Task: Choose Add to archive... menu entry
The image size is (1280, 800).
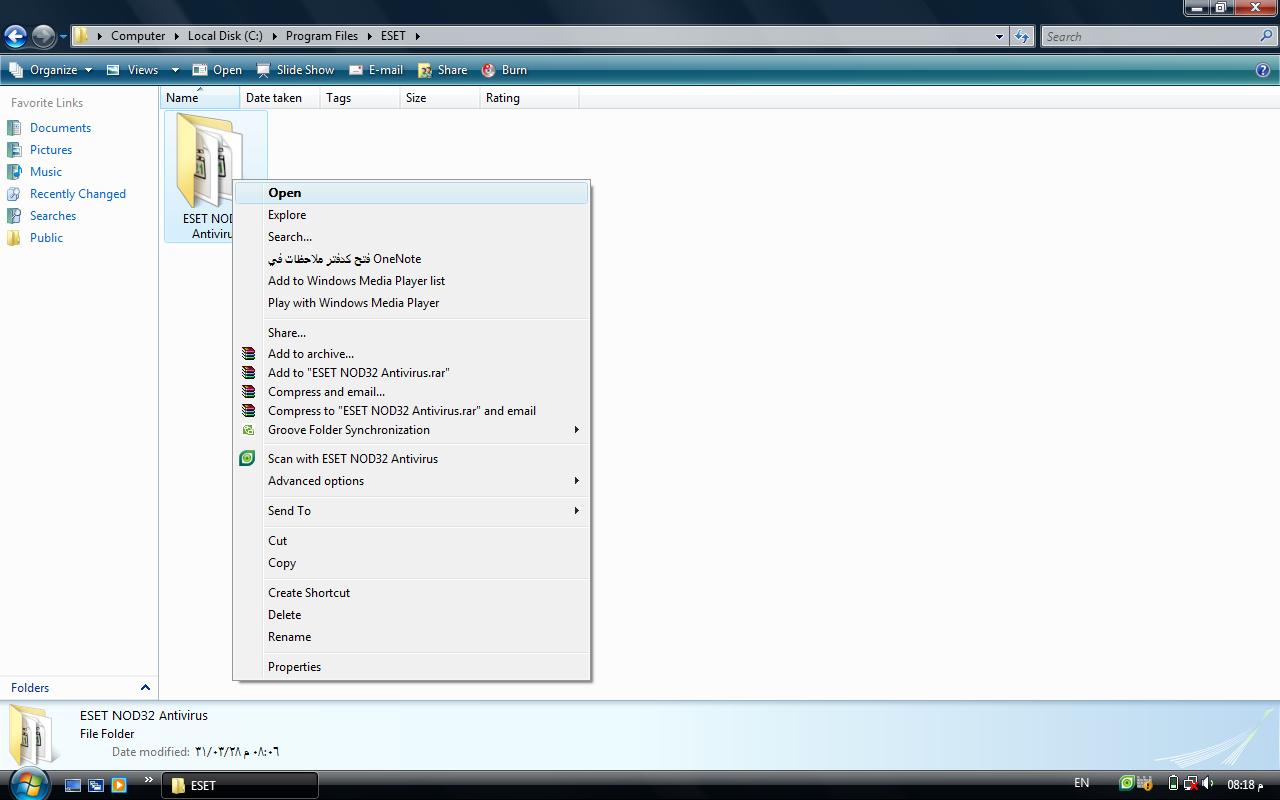Action: click(310, 354)
